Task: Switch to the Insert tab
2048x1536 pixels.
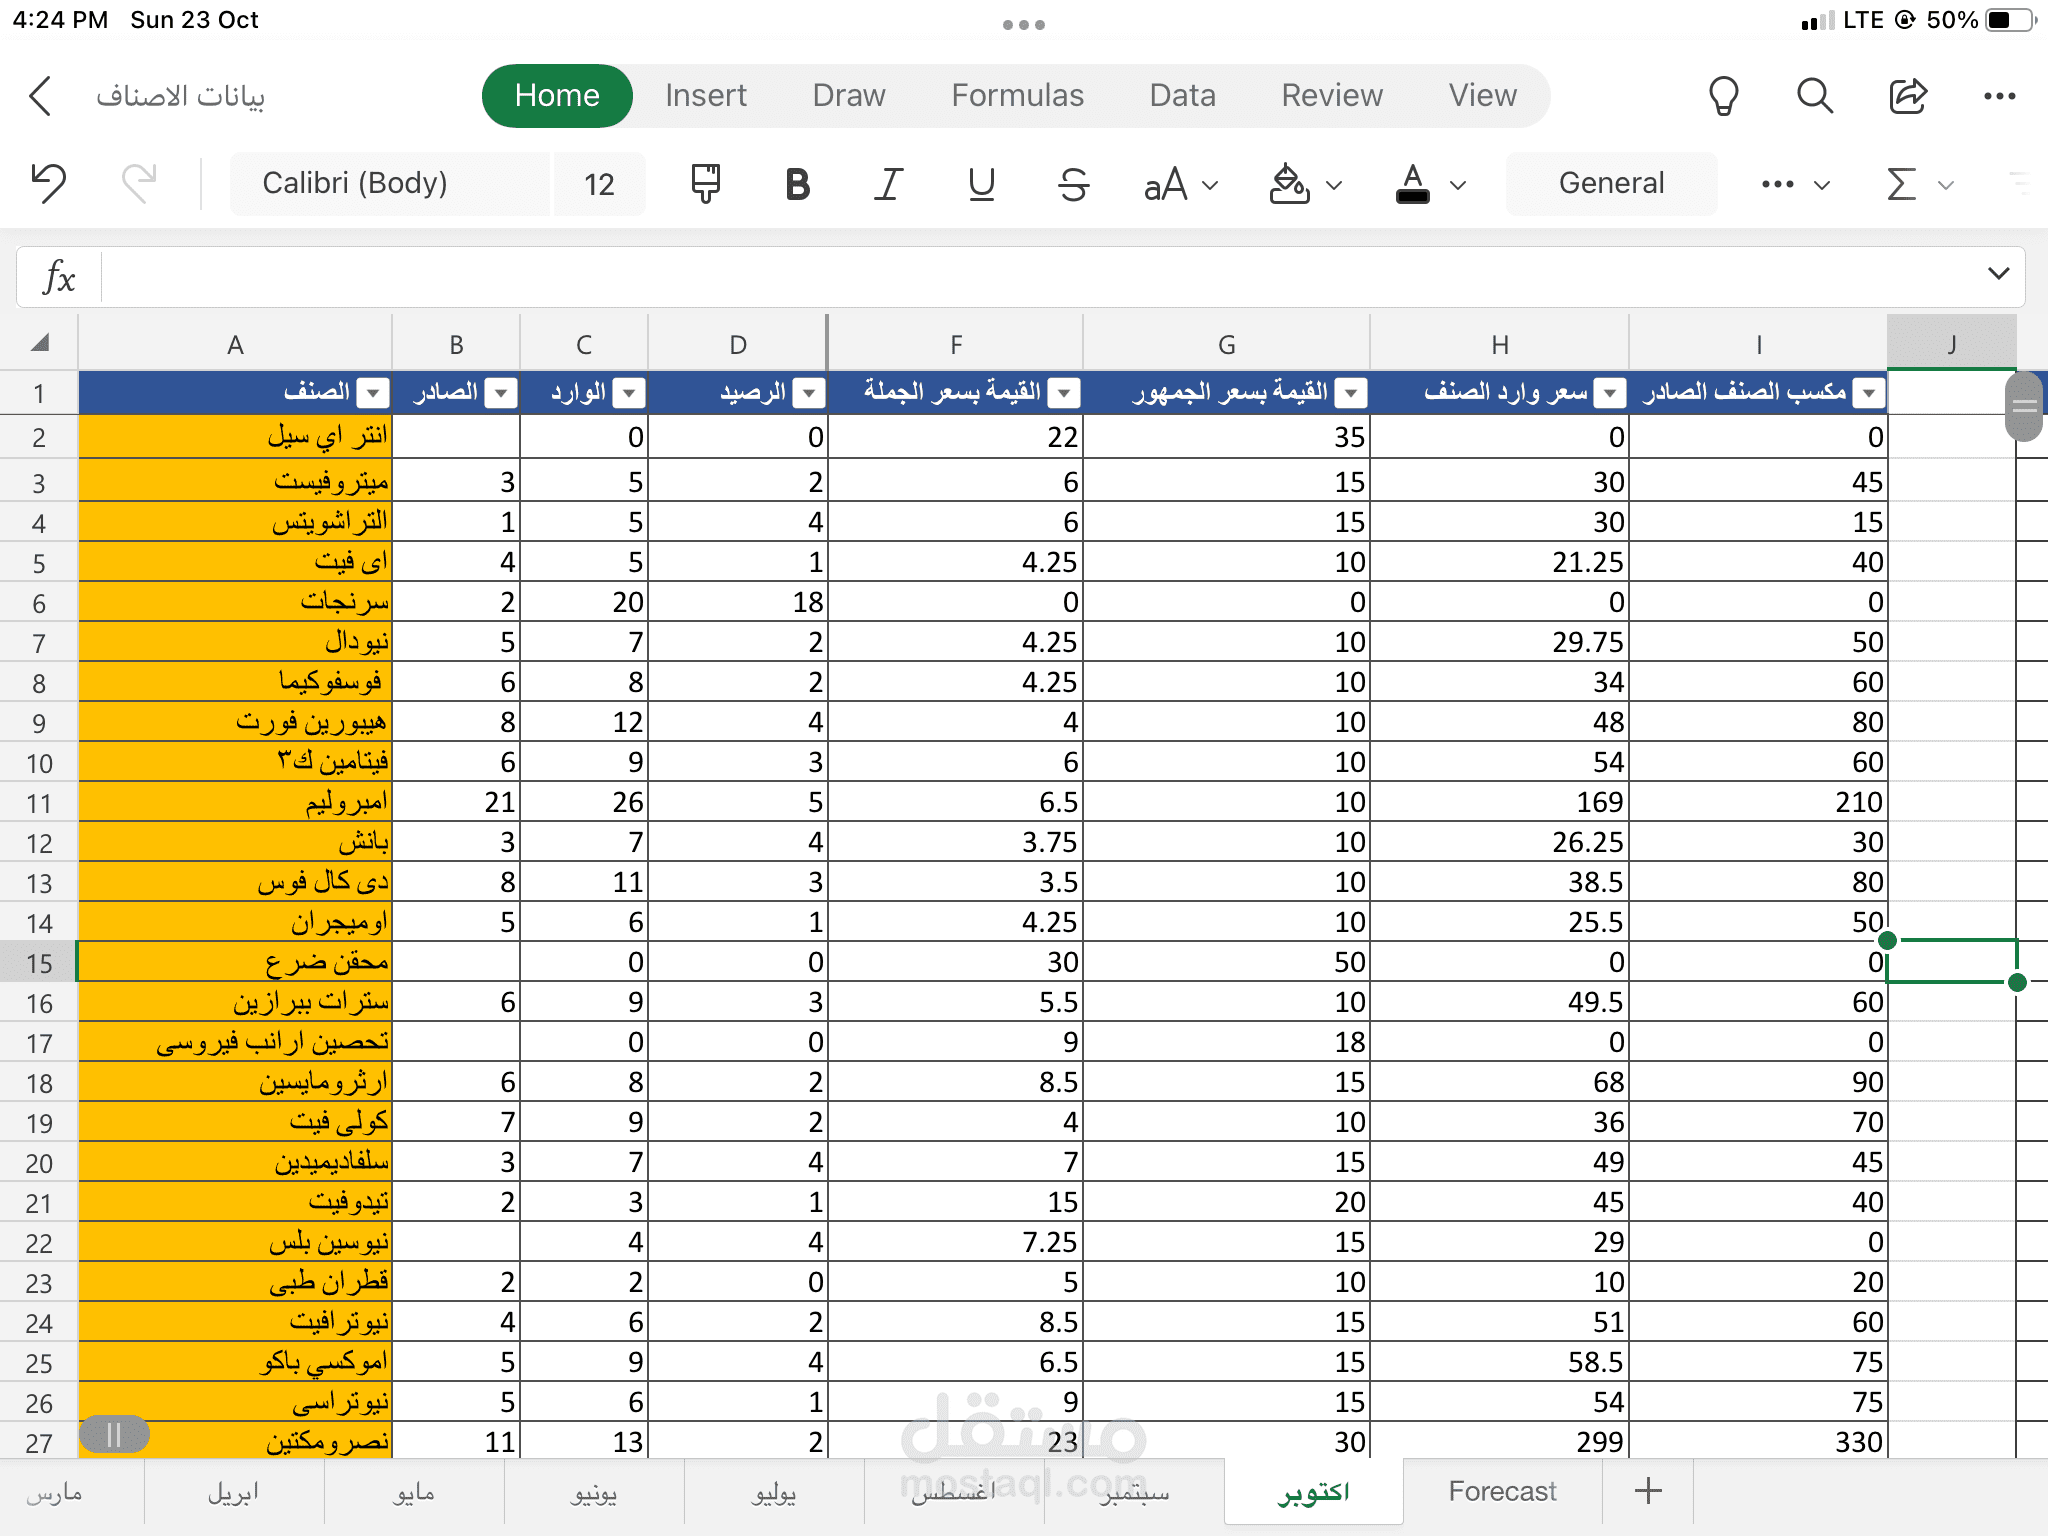Action: point(706,96)
